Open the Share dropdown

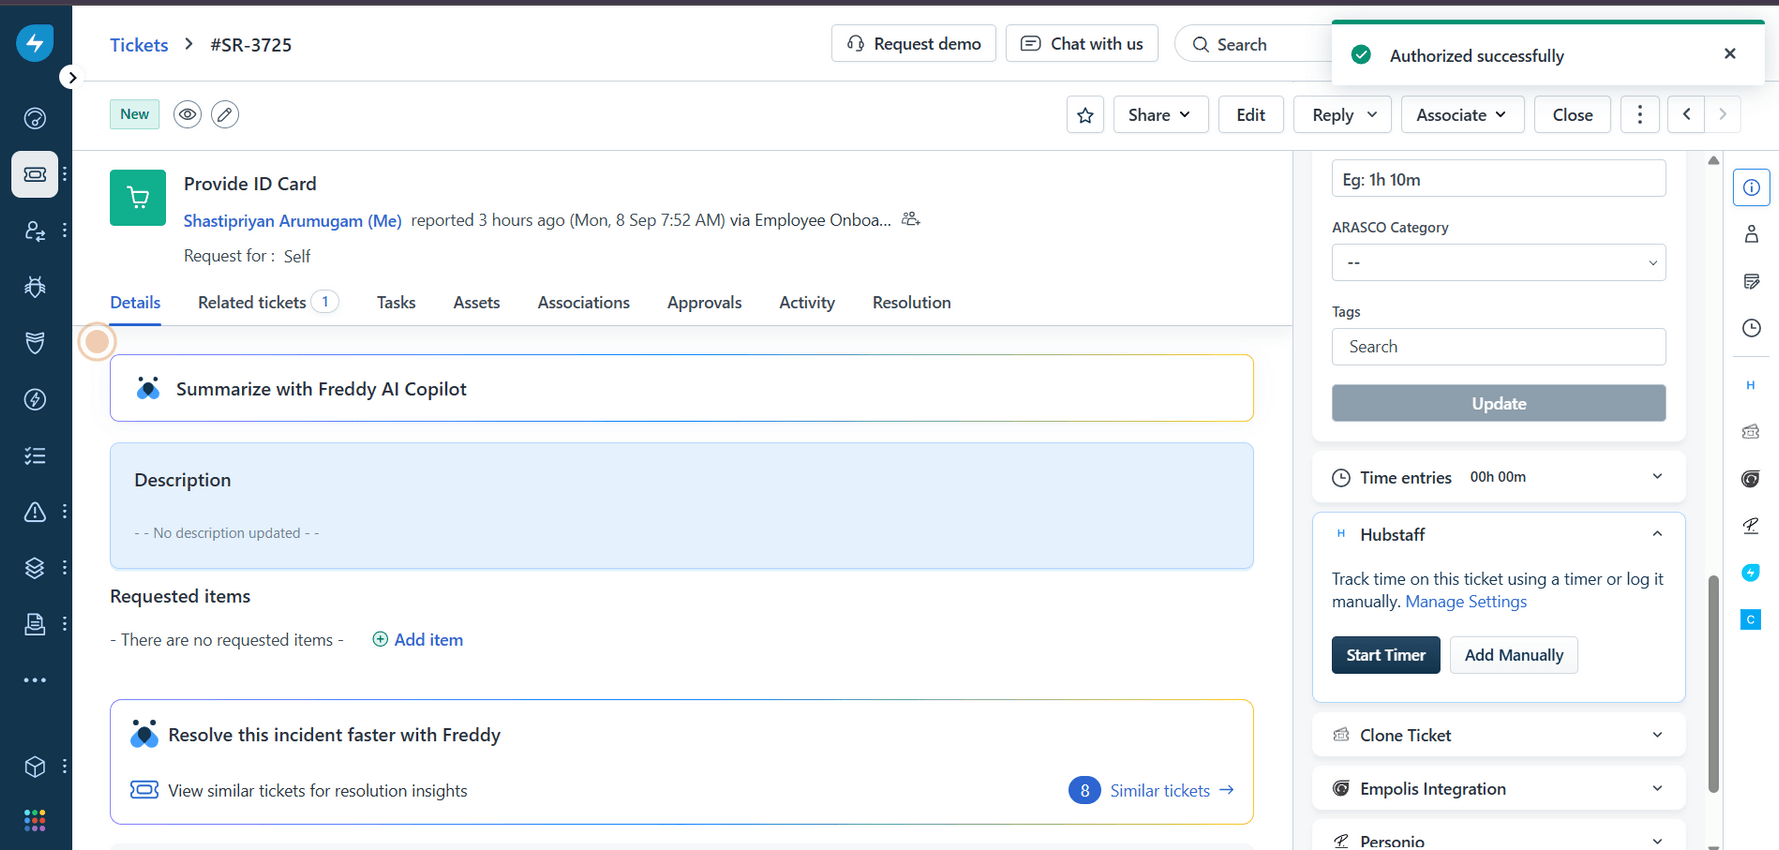point(1160,115)
